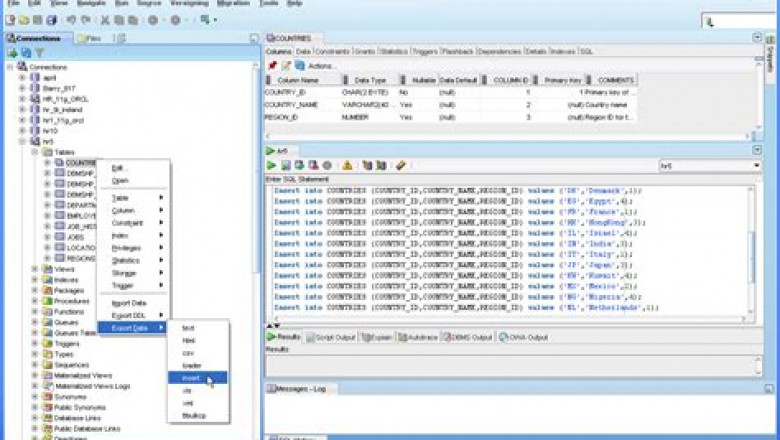Viewport: 780px width, 440px height.
Task: Switch to the Constraints tab
Action: [330, 51]
